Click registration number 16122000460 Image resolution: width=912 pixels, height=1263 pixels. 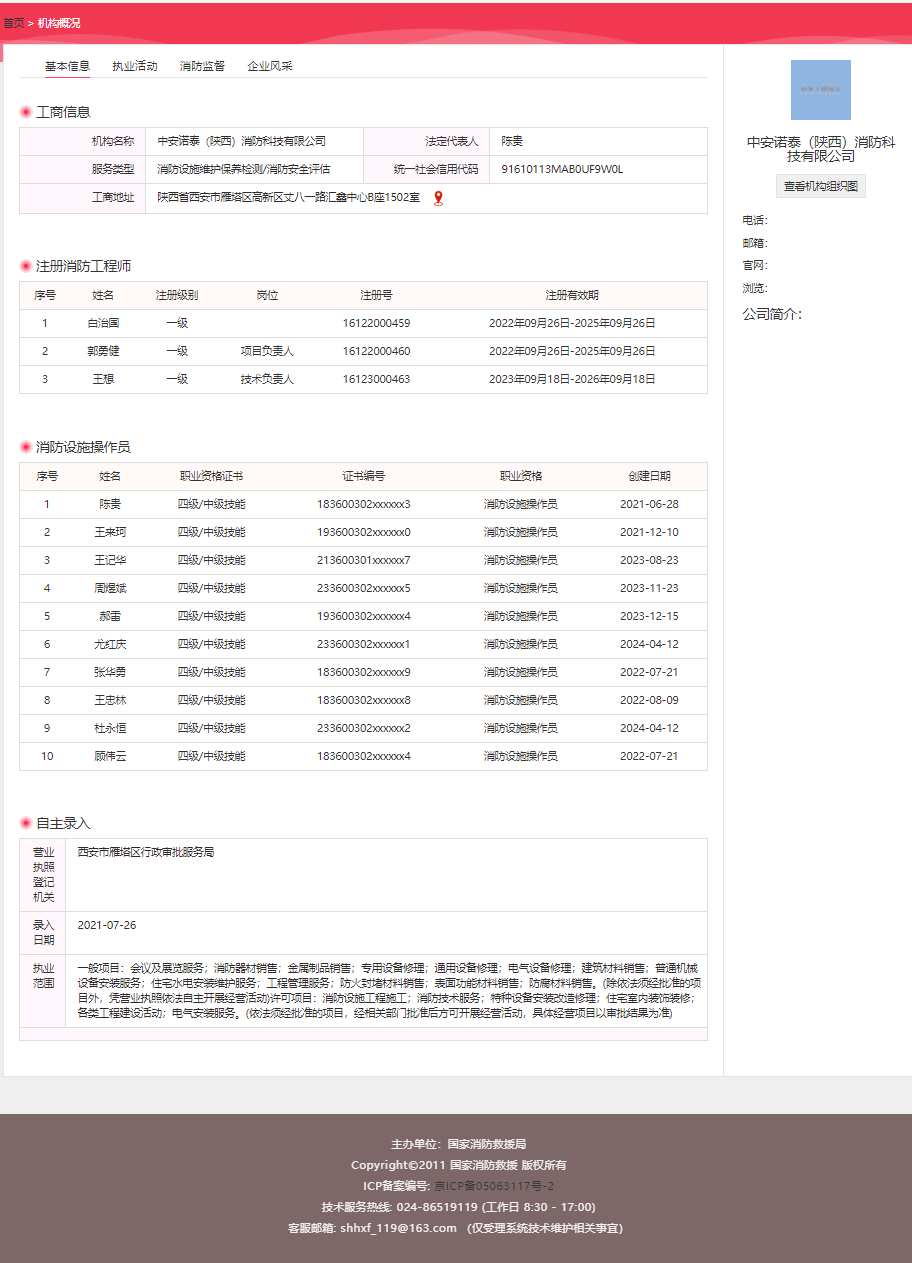click(376, 352)
